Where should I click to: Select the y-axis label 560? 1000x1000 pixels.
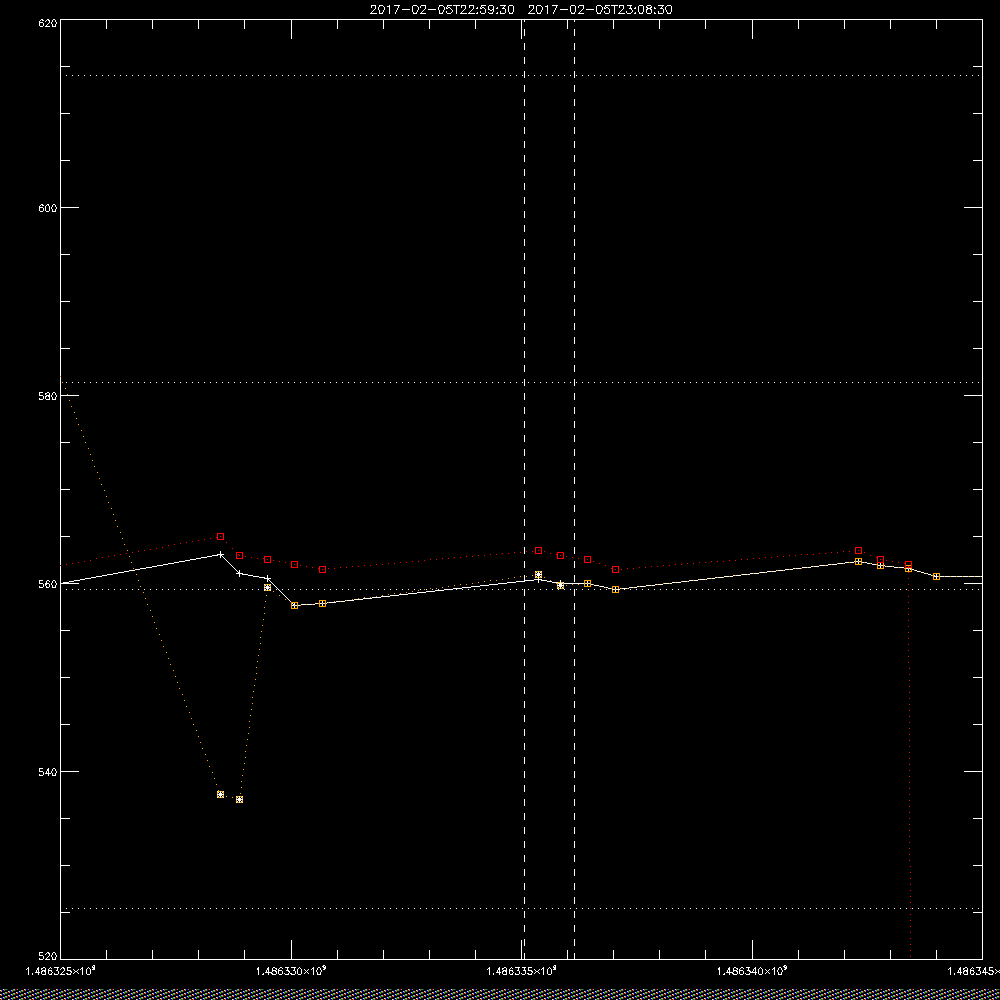48,584
